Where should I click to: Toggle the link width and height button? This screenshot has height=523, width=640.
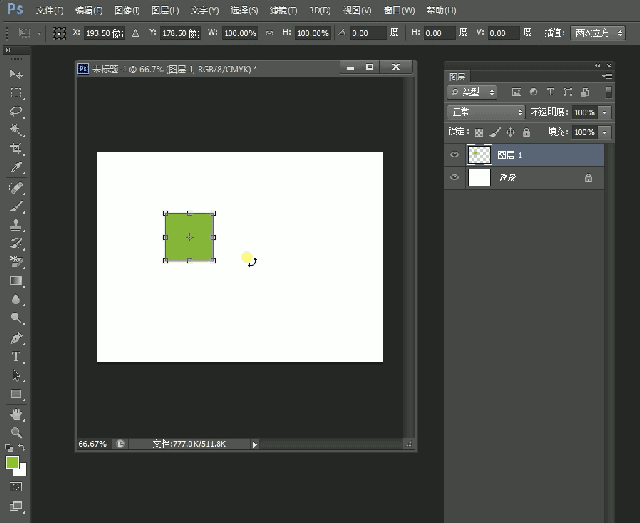click(269, 33)
